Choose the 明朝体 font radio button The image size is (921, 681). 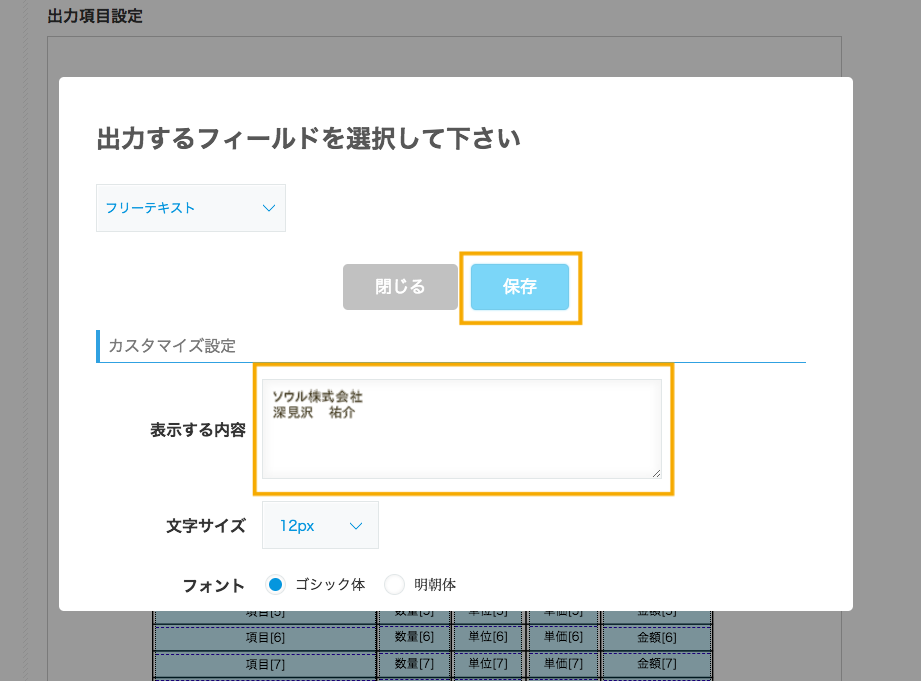coord(395,585)
